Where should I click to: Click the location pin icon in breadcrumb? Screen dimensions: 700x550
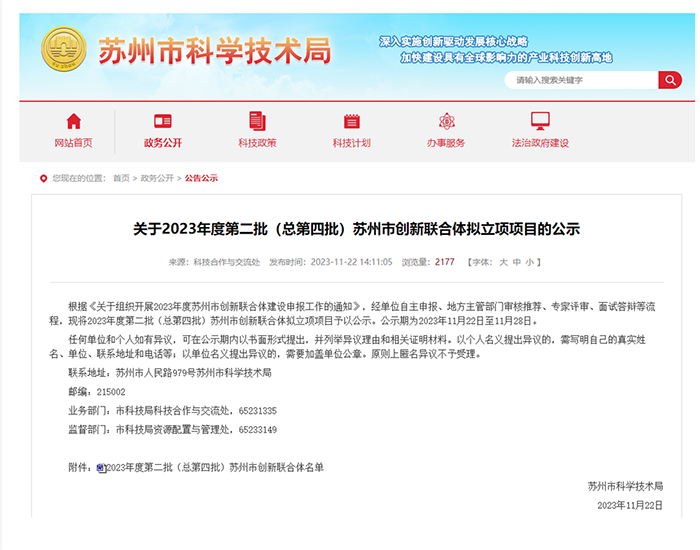click(43, 178)
